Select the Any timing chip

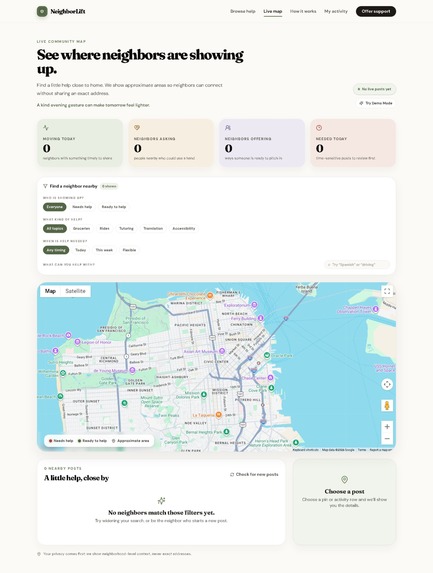[56, 250]
